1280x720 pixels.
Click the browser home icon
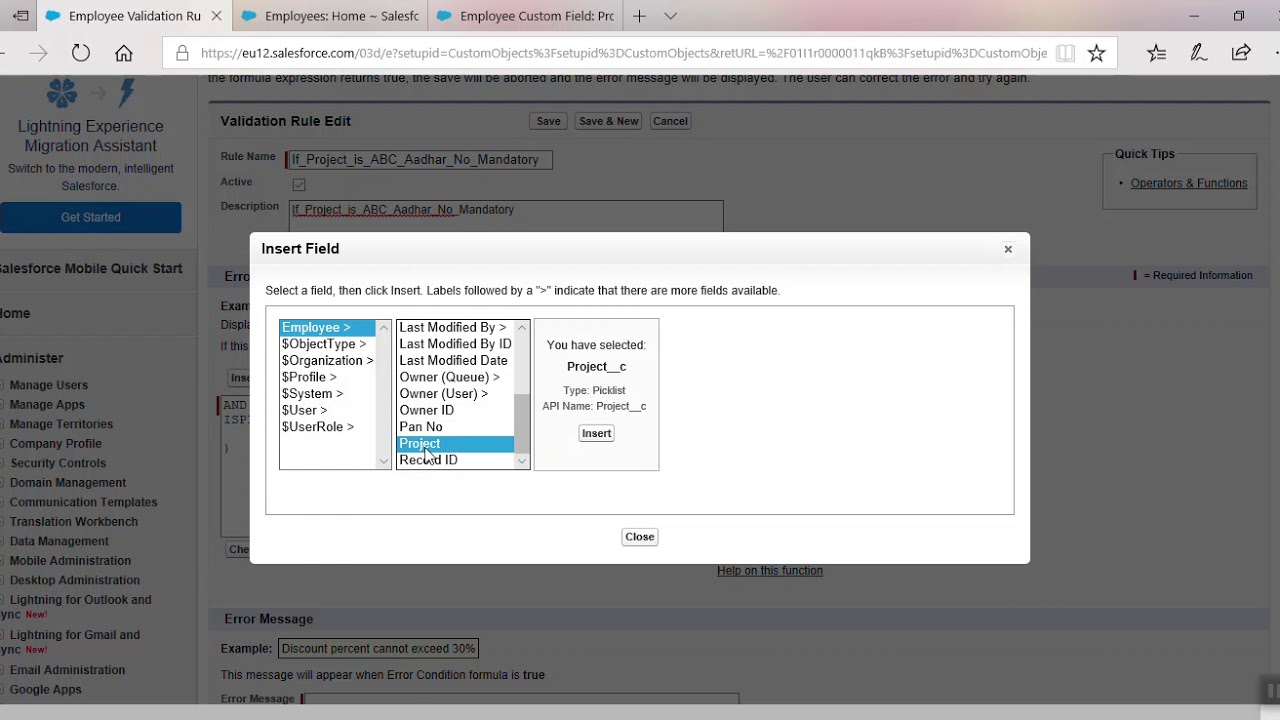tap(124, 54)
